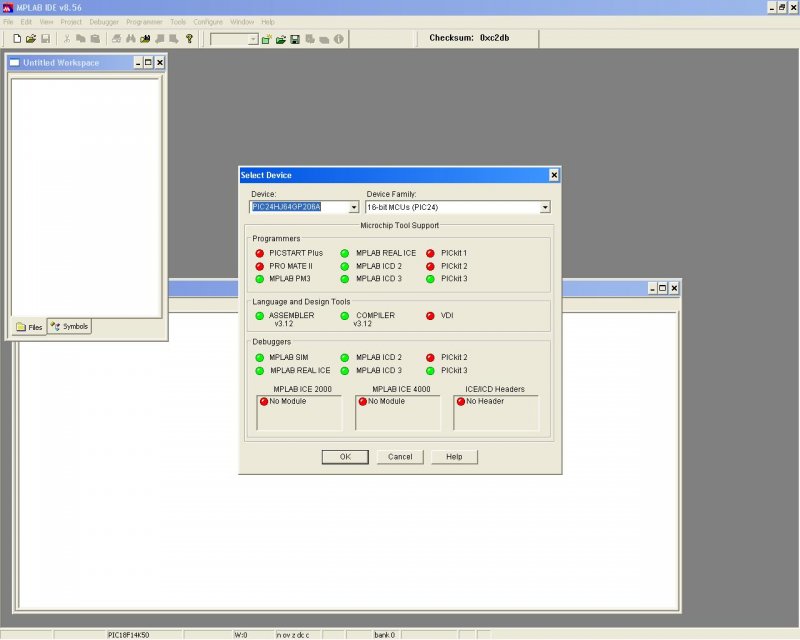The height and width of the screenshot is (640, 800).
Task: Open the build configuration toolbar dropdown
Action: (x=253, y=39)
